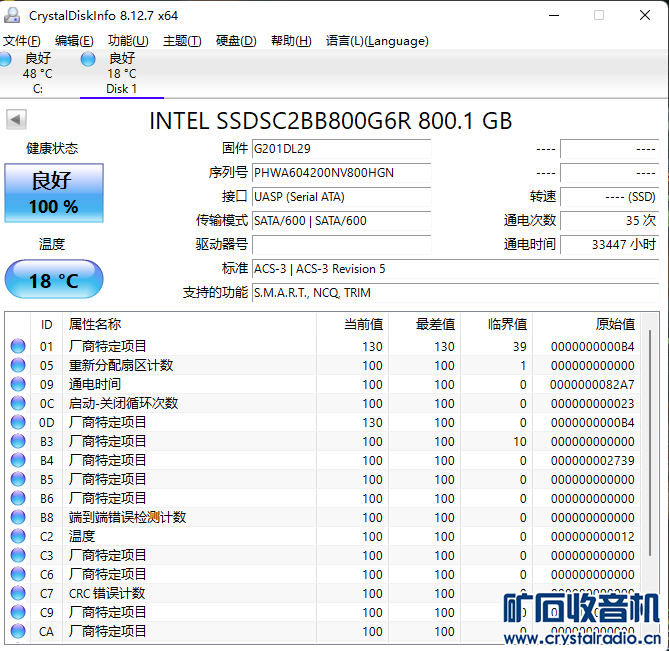Click the model title INTEL SSDSC2BB800G6R 800.1 GB
This screenshot has width=669, height=651.
click(x=331, y=121)
